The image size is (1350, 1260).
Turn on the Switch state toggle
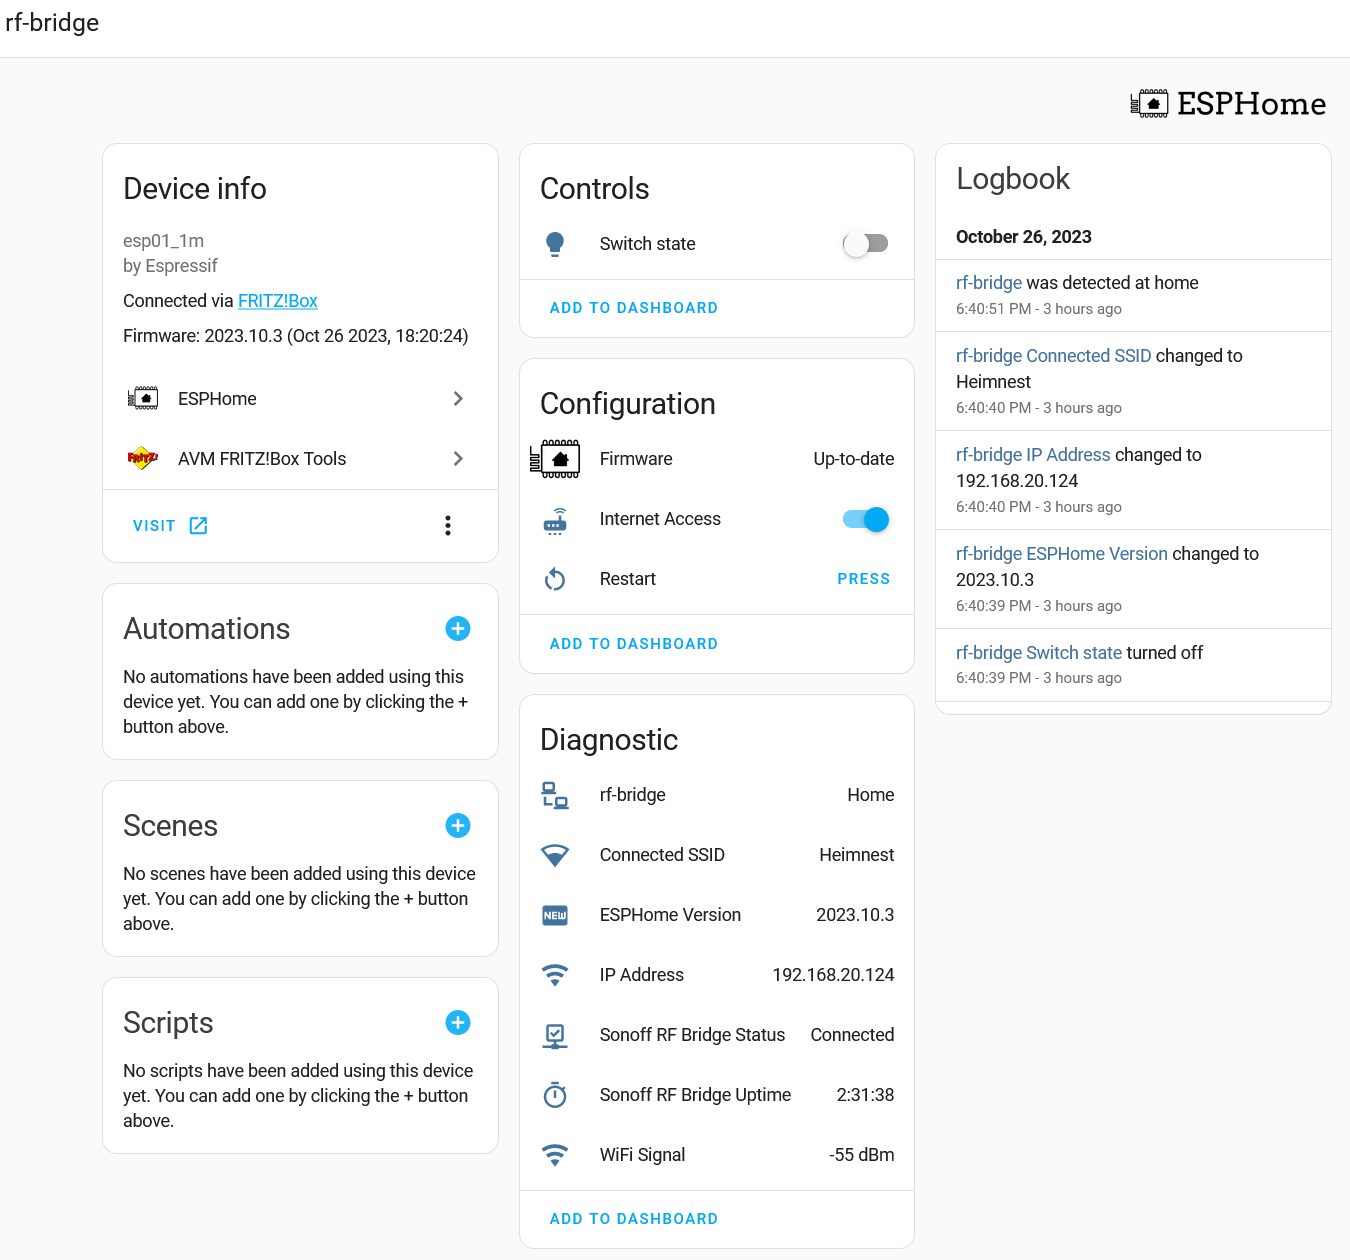coord(865,243)
